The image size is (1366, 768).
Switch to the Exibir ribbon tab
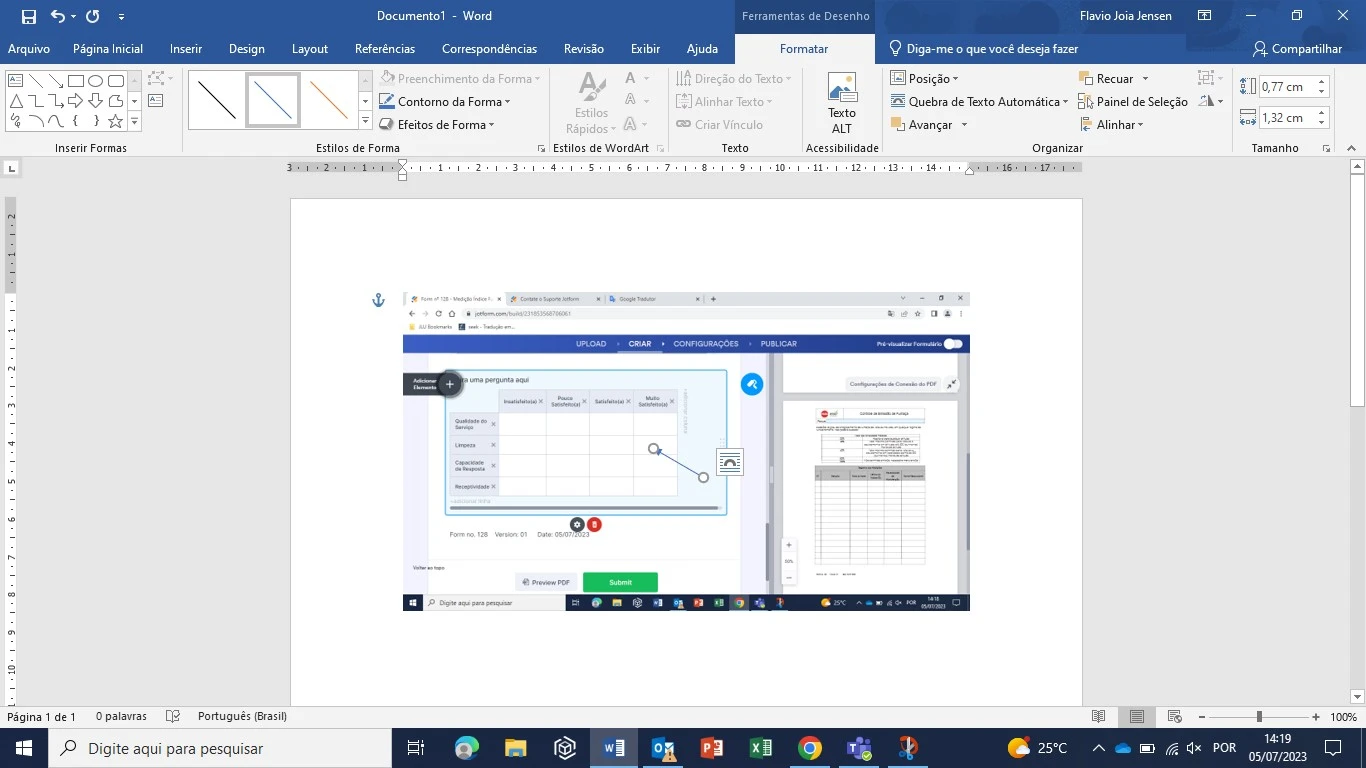(x=645, y=48)
